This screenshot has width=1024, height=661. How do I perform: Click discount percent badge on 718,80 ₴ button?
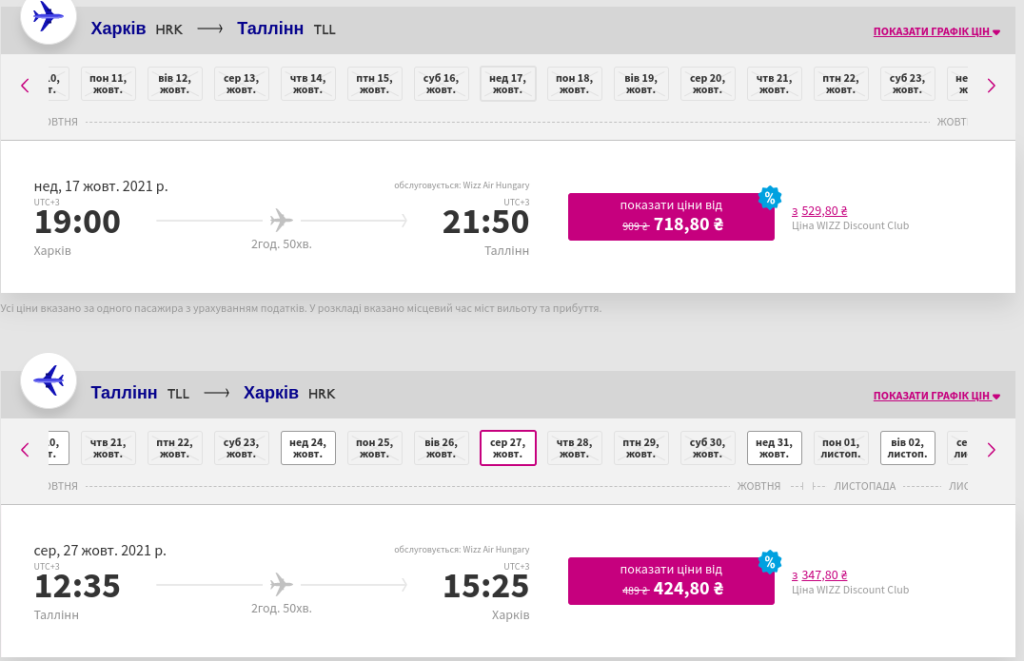[x=769, y=197]
